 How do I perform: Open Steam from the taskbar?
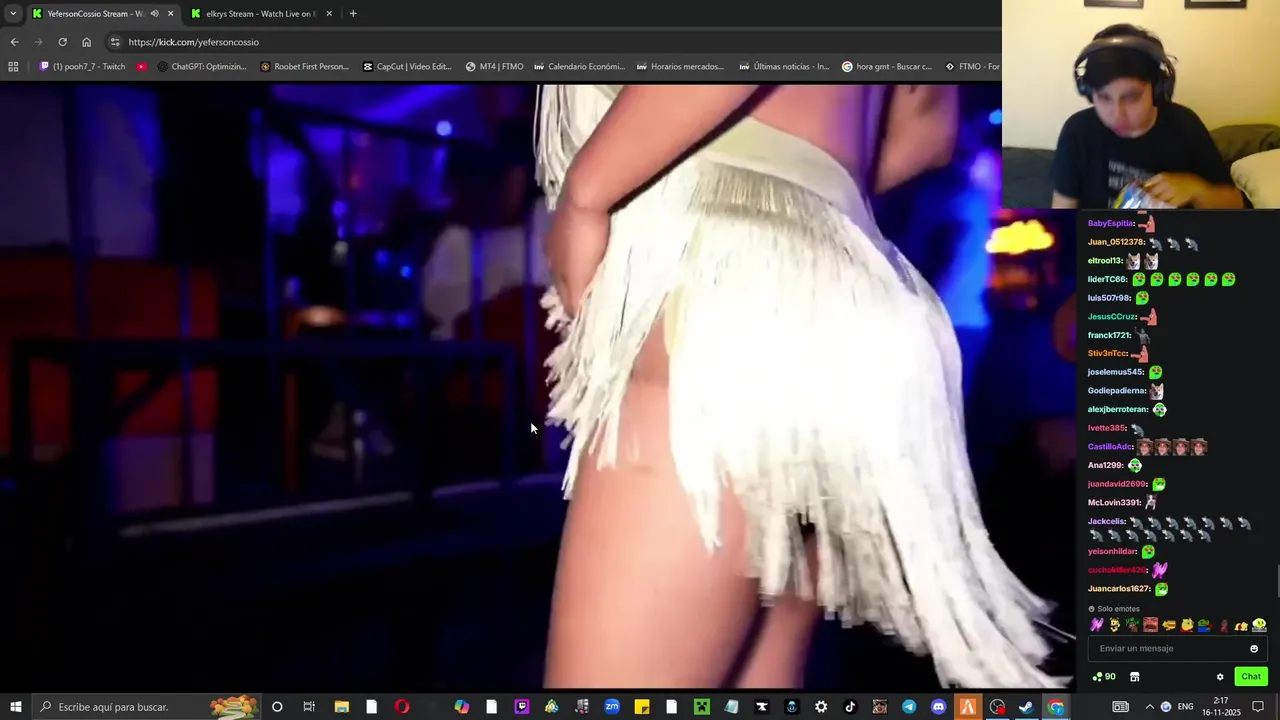pos(1026,707)
